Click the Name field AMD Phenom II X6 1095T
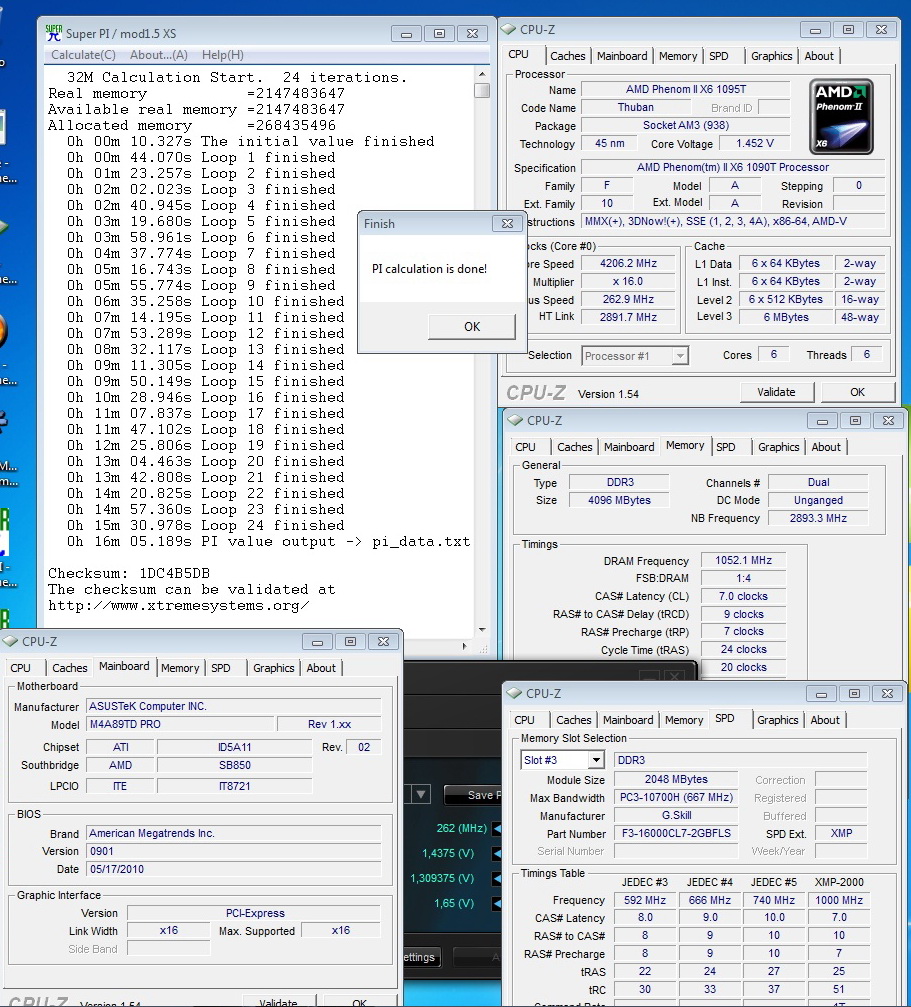 (686, 89)
